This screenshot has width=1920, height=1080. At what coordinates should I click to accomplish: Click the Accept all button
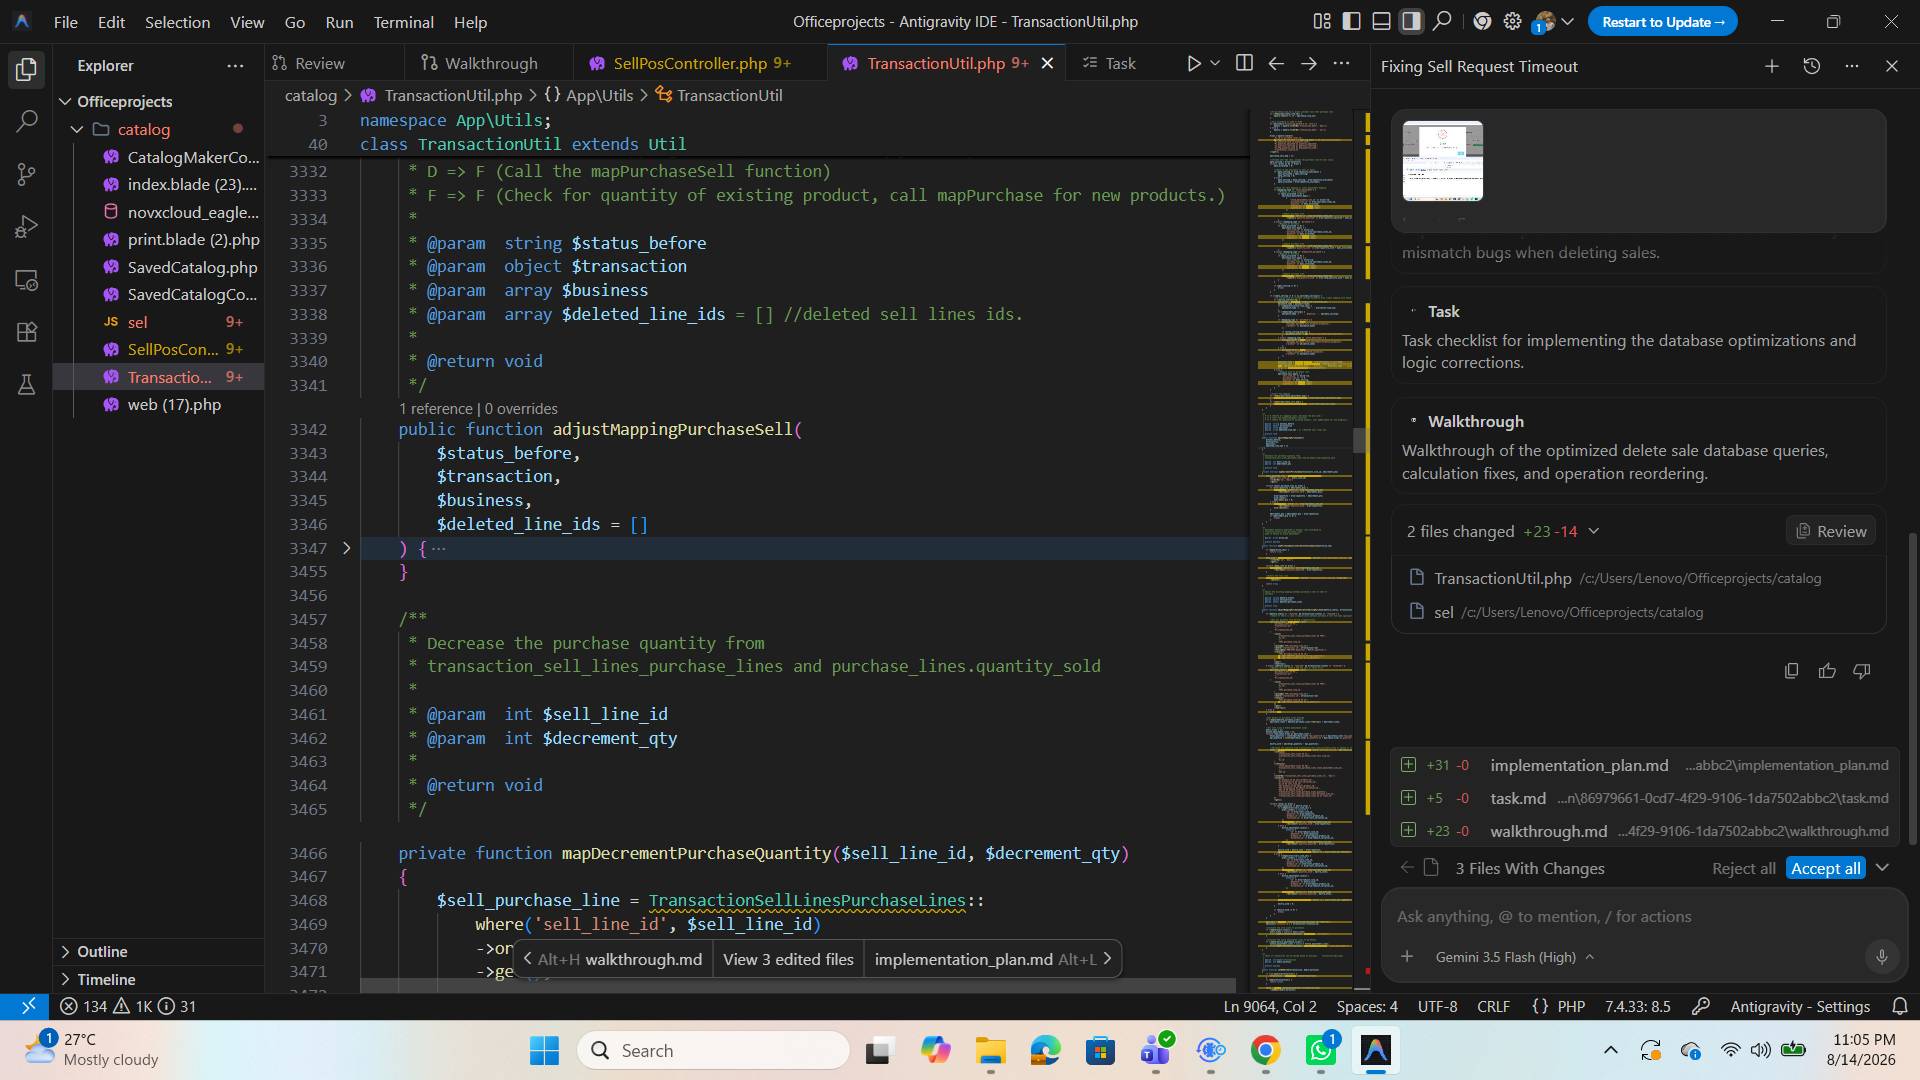(x=1825, y=868)
